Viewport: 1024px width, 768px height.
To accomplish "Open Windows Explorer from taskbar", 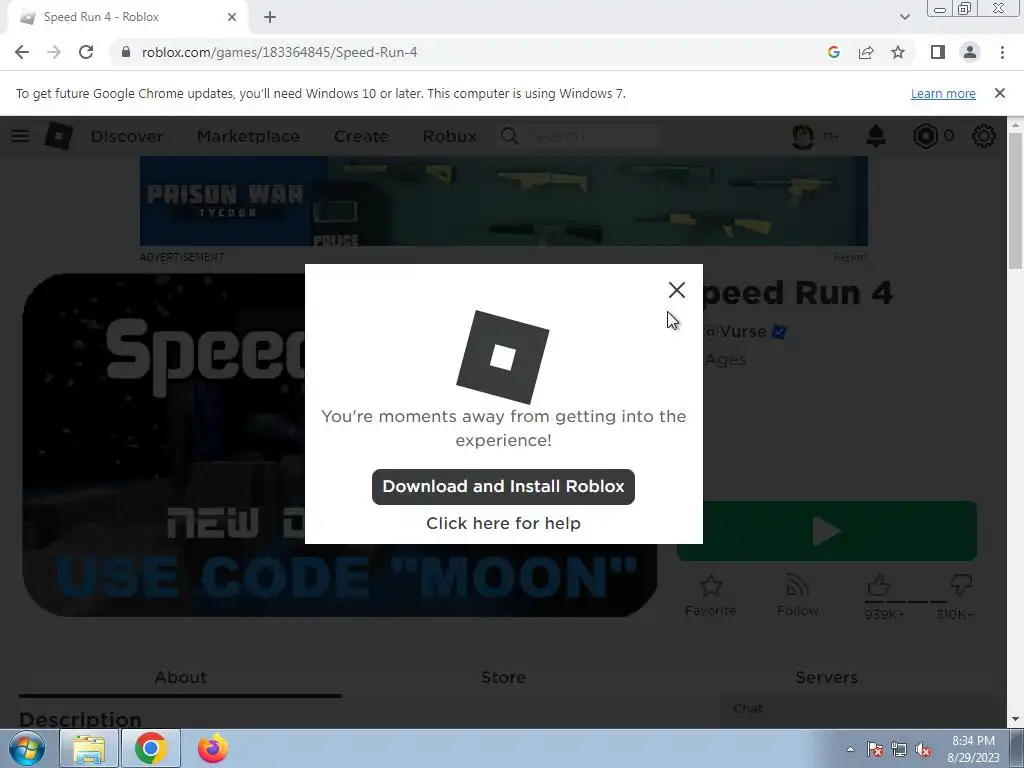I will tap(89, 748).
